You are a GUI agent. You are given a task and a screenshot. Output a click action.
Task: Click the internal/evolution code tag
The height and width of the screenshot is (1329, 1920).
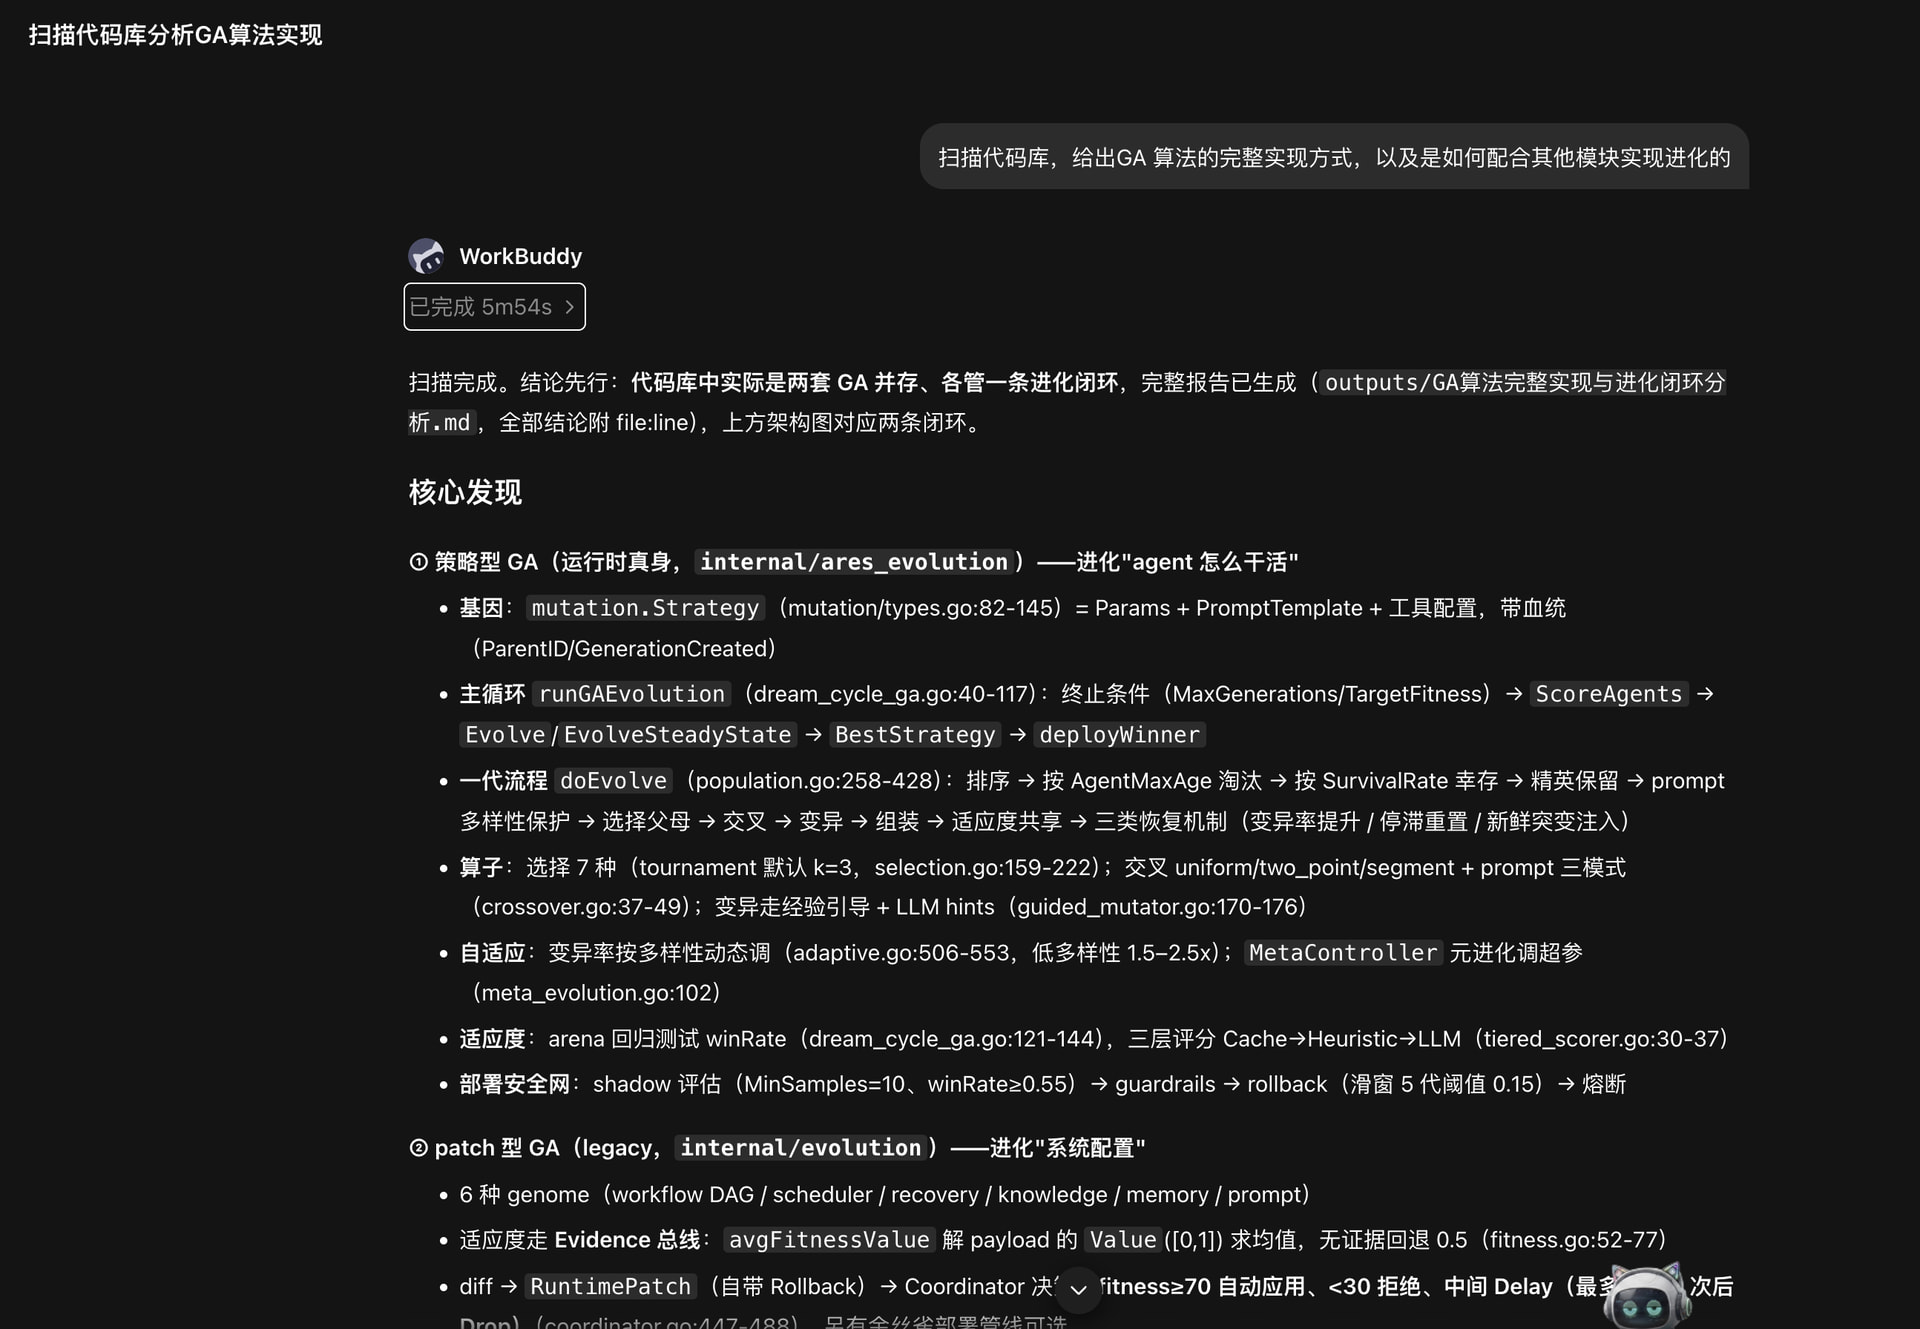click(x=801, y=1148)
